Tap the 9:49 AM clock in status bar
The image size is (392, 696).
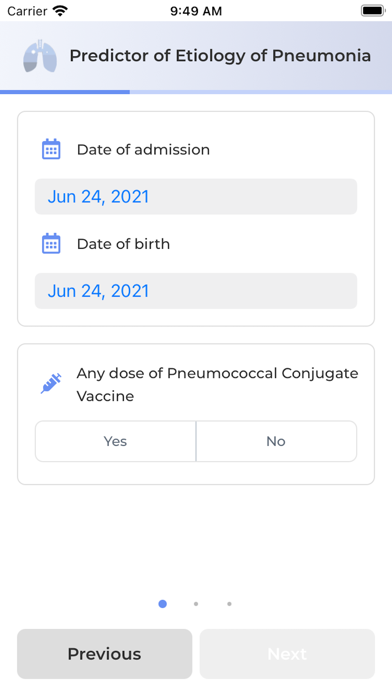pyautogui.click(x=196, y=11)
